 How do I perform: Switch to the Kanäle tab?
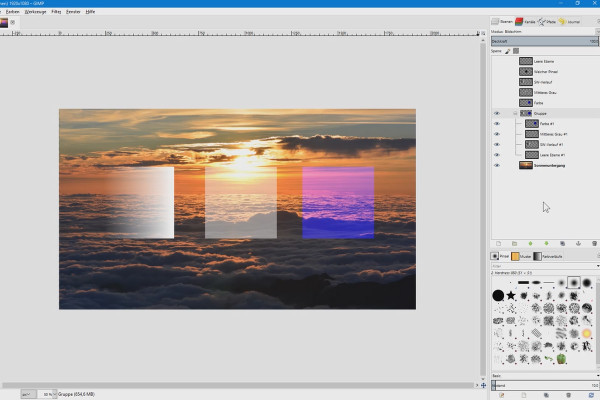pyautogui.click(x=525, y=22)
